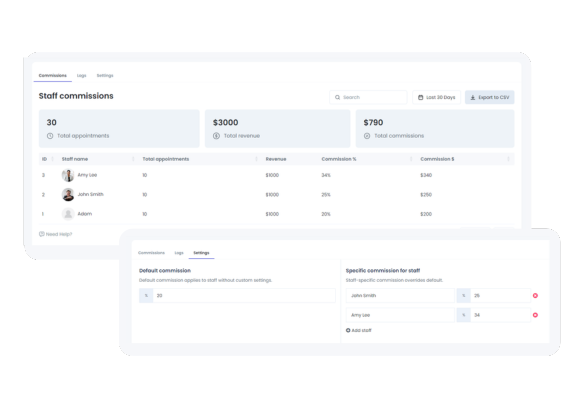
Task: Focus the staff Search box
Action: click(x=368, y=97)
